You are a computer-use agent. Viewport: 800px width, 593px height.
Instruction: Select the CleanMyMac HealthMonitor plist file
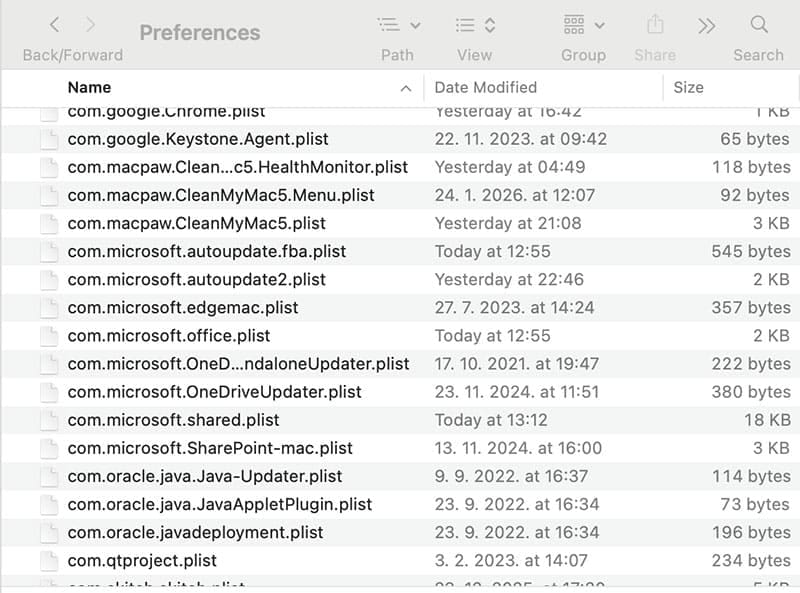(238, 167)
